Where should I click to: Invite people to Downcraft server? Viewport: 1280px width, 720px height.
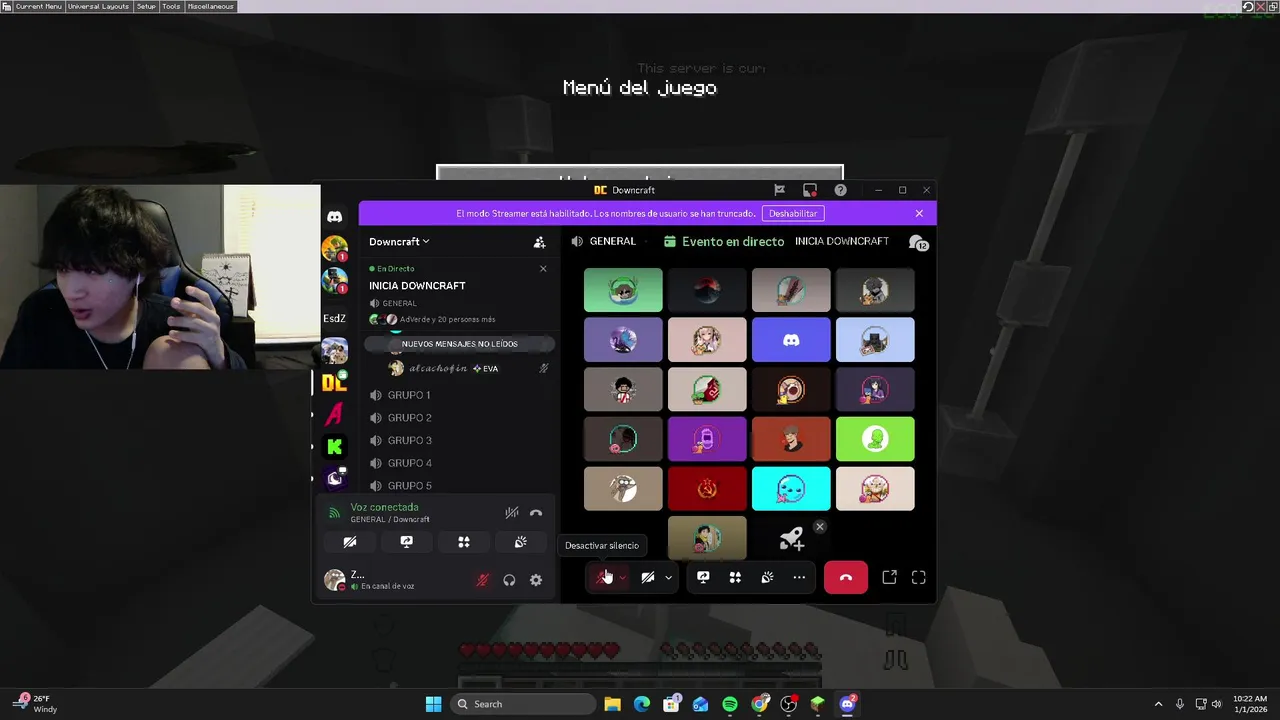tap(539, 242)
